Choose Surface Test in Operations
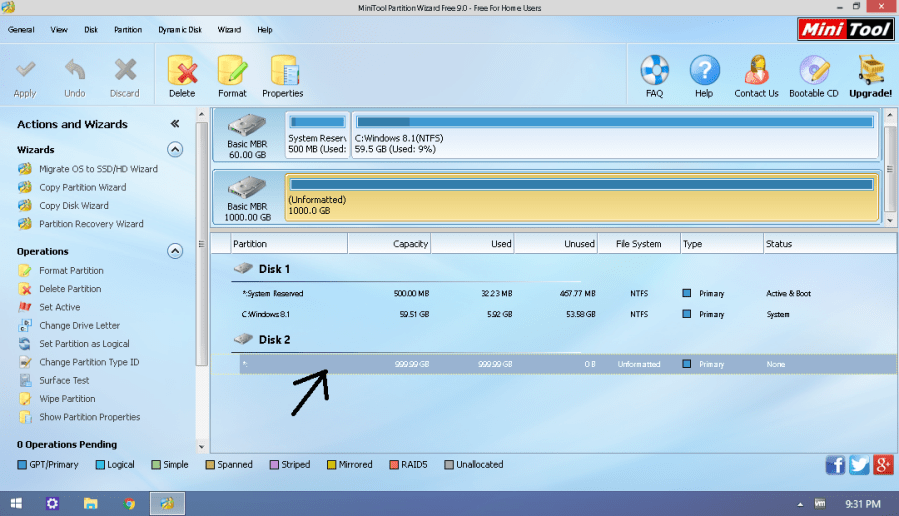 pyautogui.click(x=64, y=381)
